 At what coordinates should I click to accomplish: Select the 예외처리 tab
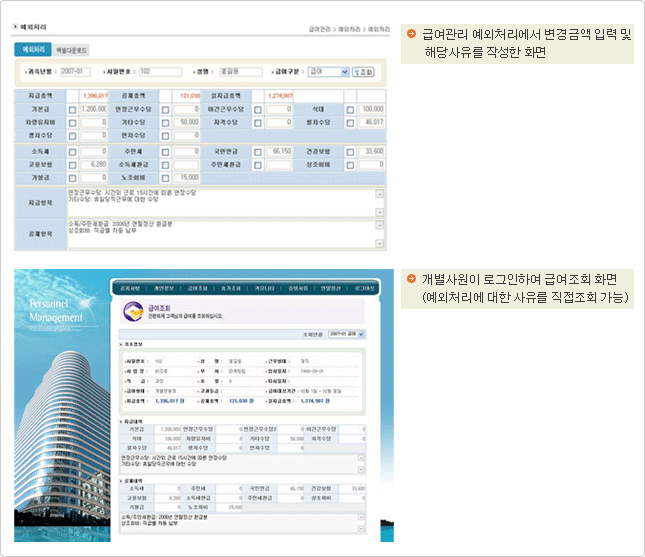tap(33, 49)
